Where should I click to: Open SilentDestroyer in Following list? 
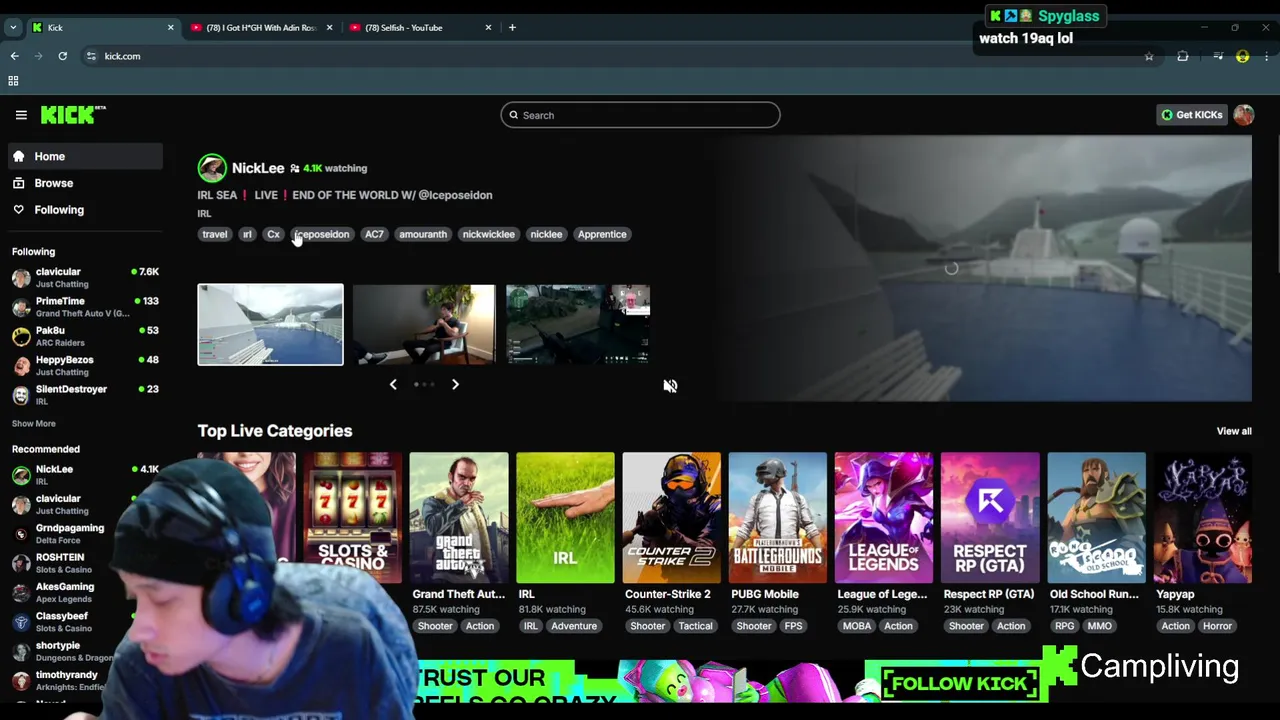point(85,394)
